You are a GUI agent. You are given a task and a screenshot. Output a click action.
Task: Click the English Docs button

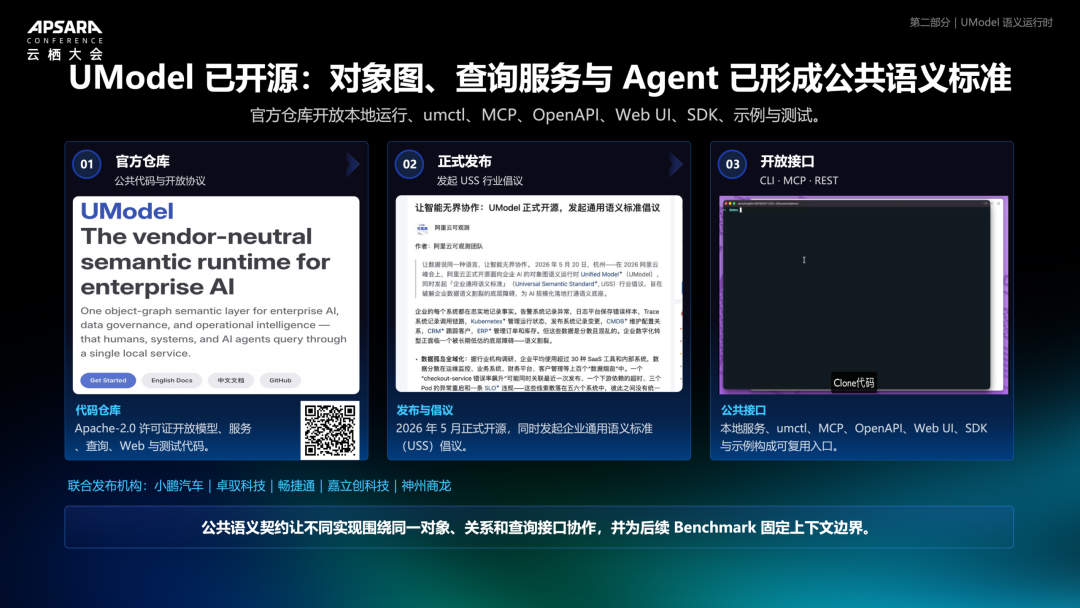point(172,380)
